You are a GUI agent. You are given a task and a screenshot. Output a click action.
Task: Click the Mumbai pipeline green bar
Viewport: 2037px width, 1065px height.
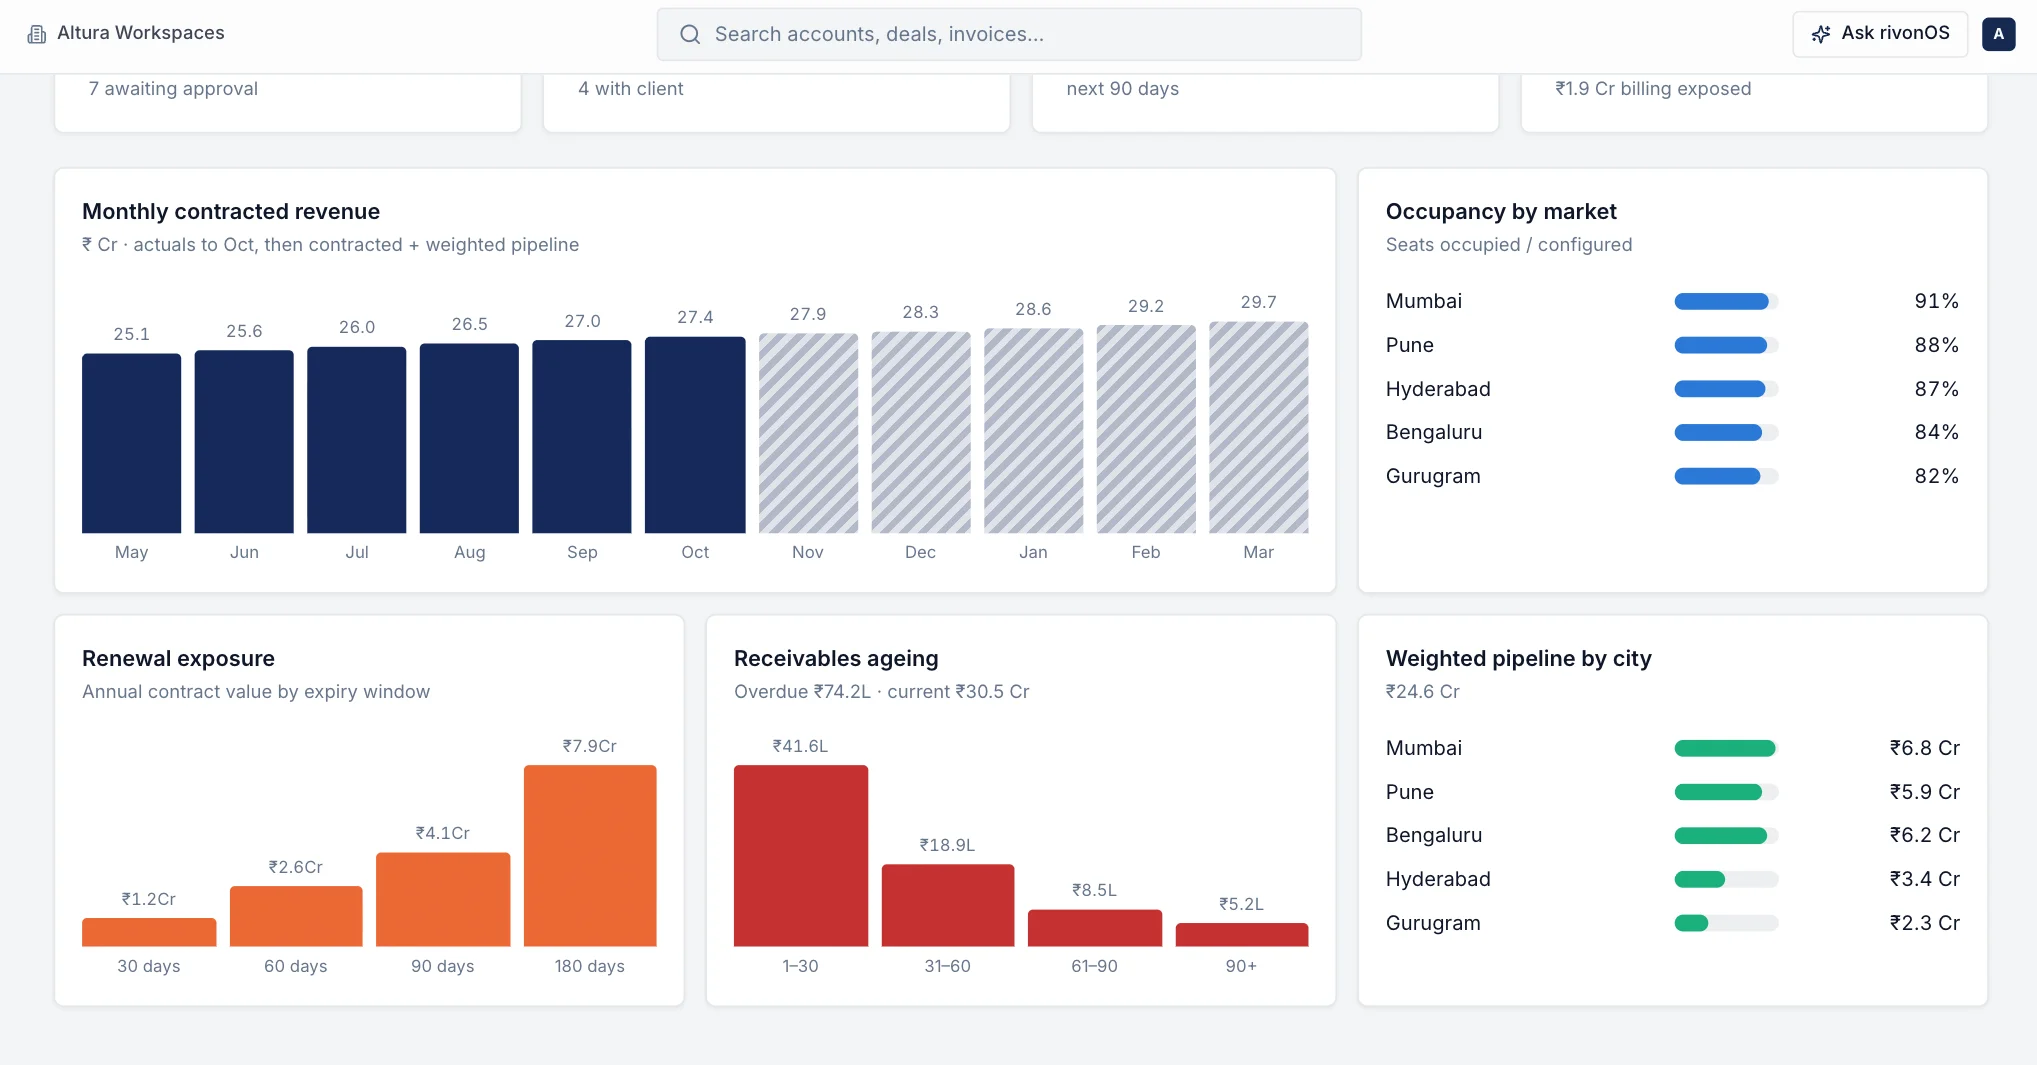click(x=1726, y=748)
